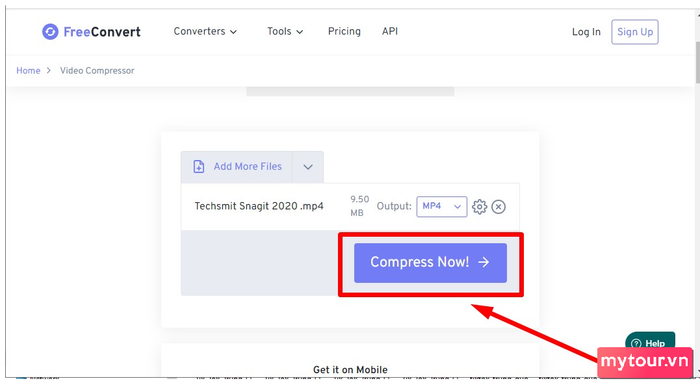Click the page's vertical scrollbar
Viewport: 700px width, 387px height.
point(697,62)
